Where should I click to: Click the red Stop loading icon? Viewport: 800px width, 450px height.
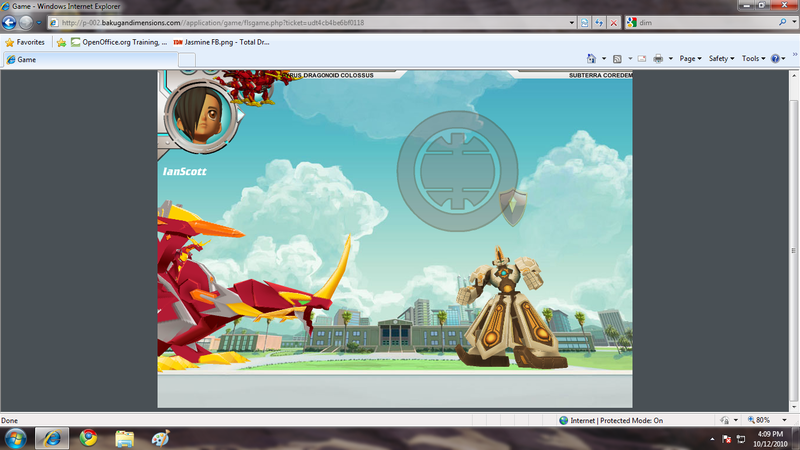613,22
